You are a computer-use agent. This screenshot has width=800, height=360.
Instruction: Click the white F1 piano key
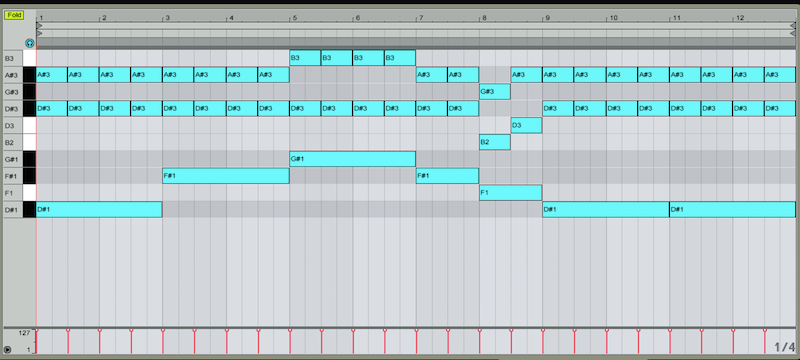coord(29,193)
